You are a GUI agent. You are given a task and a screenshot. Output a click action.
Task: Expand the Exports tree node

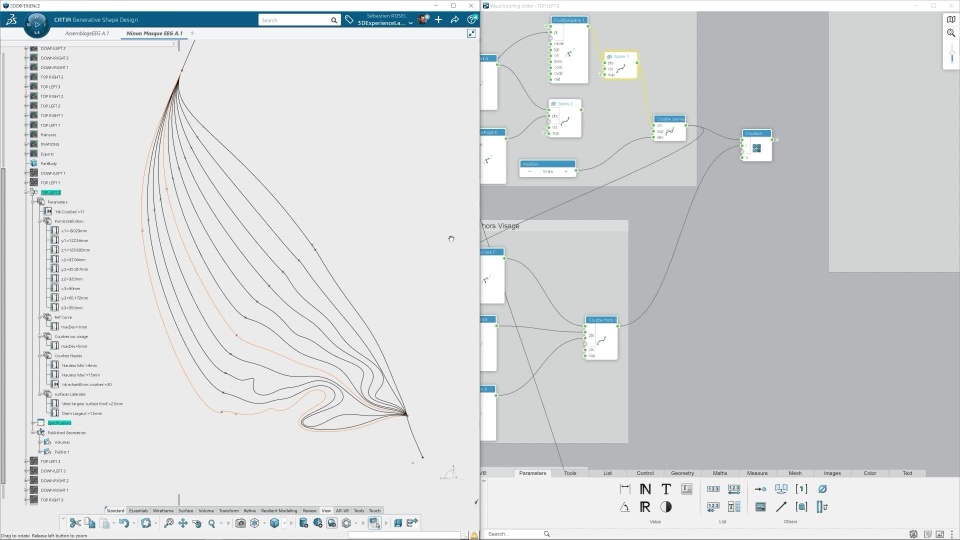click(x=26, y=154)
